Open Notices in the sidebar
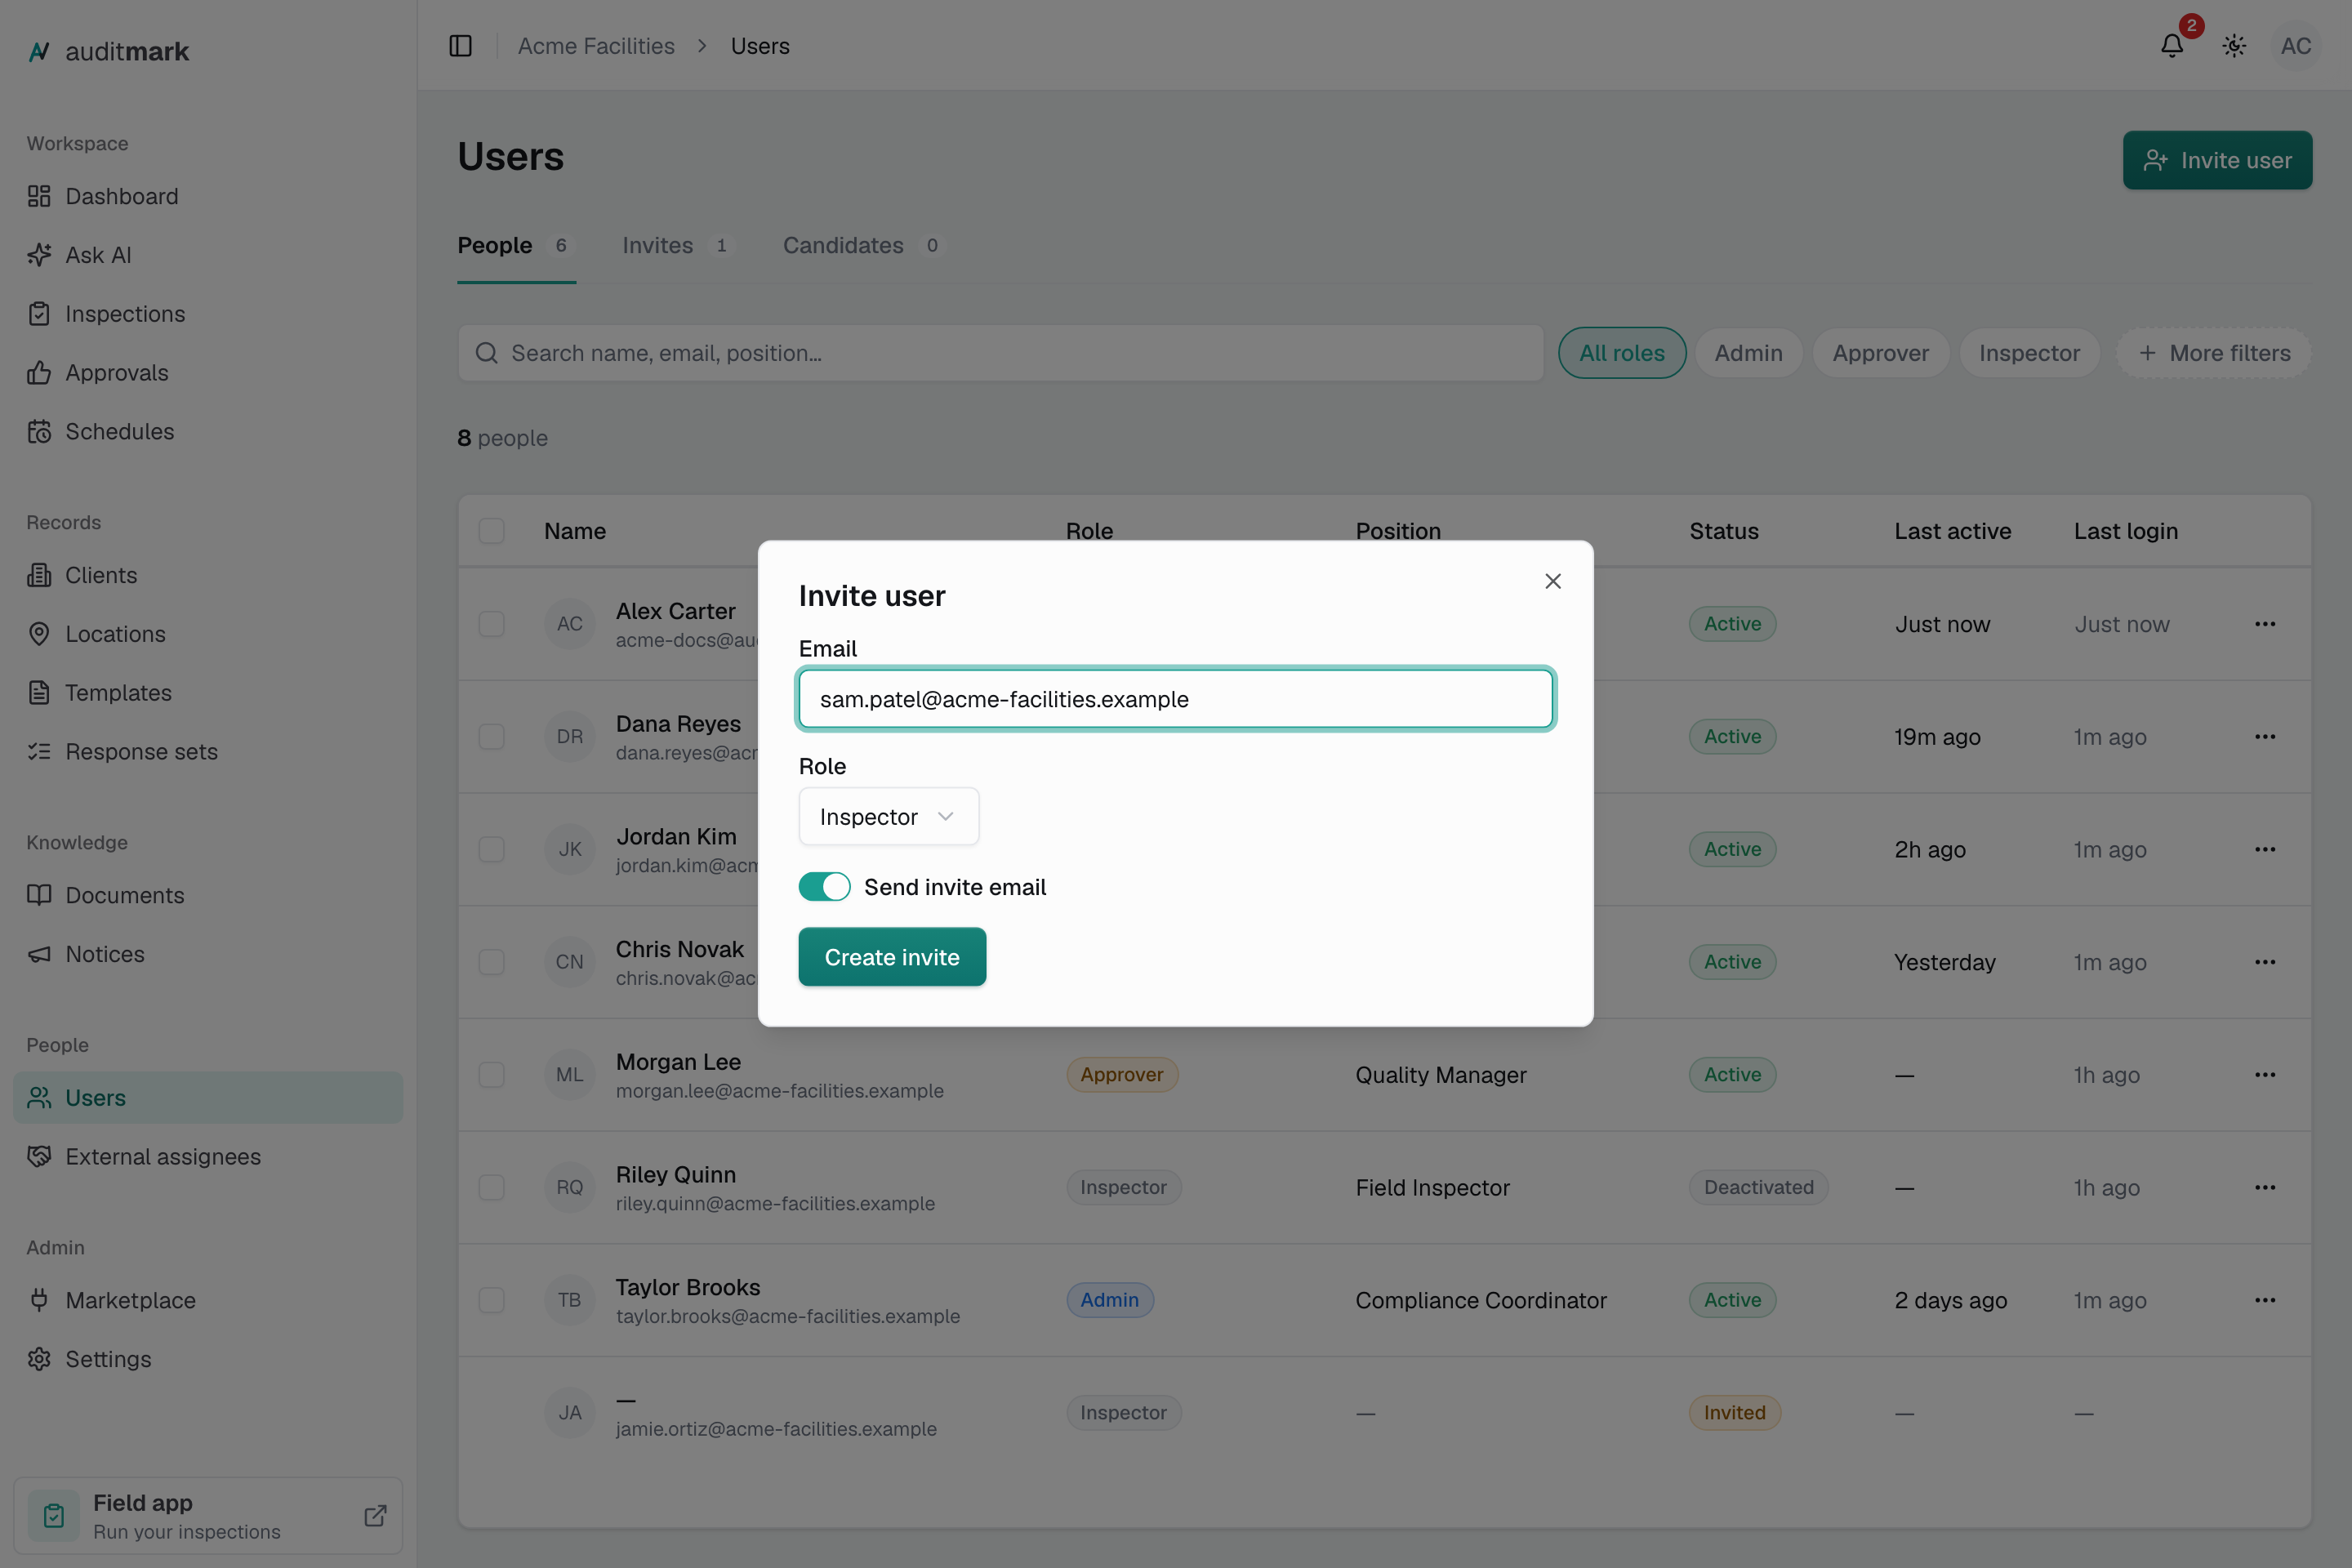Screen dimensions: 2352x1568 (x=208, y=954)
